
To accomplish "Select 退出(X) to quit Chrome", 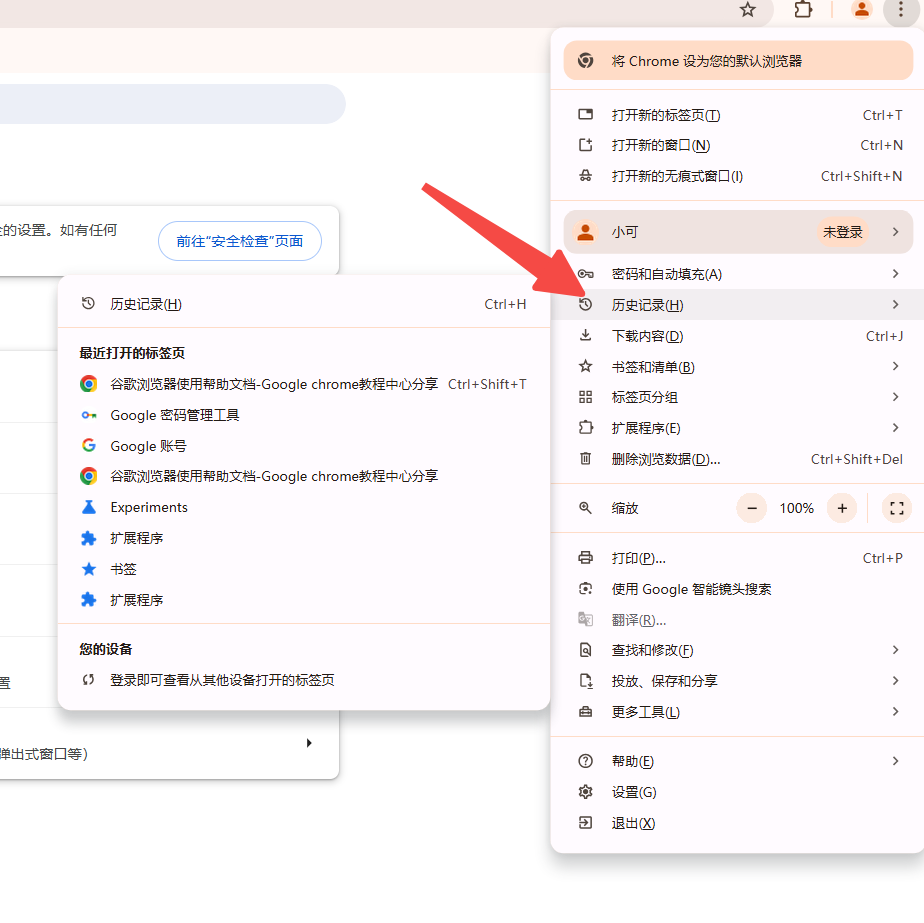I will 738,823.
